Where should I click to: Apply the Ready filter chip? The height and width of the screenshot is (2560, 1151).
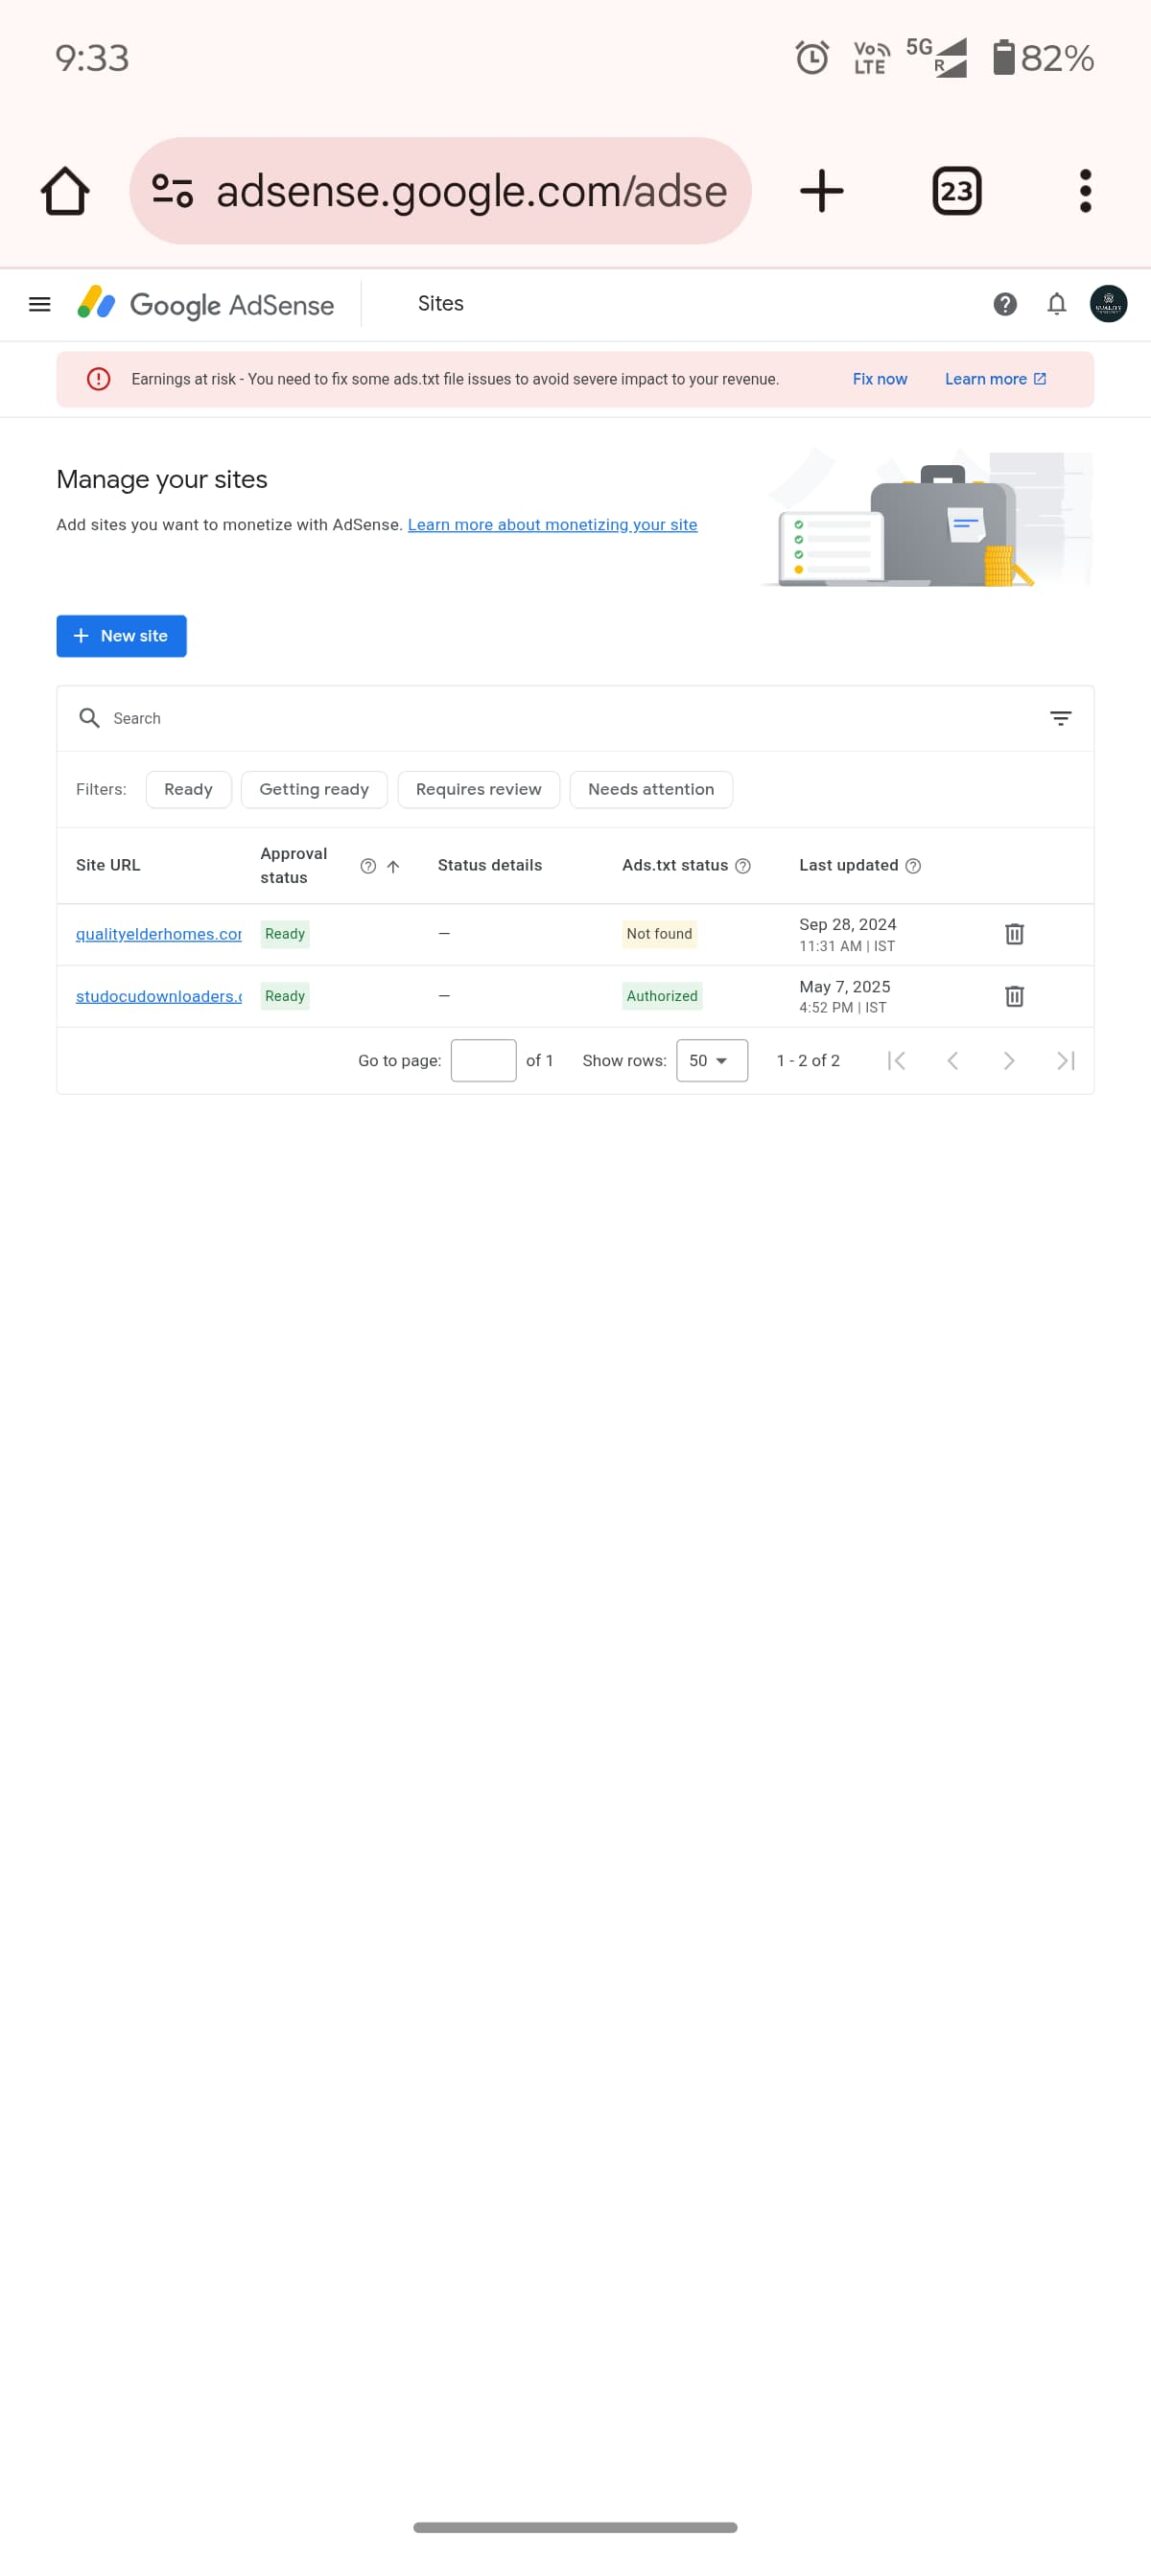(188, 789)
